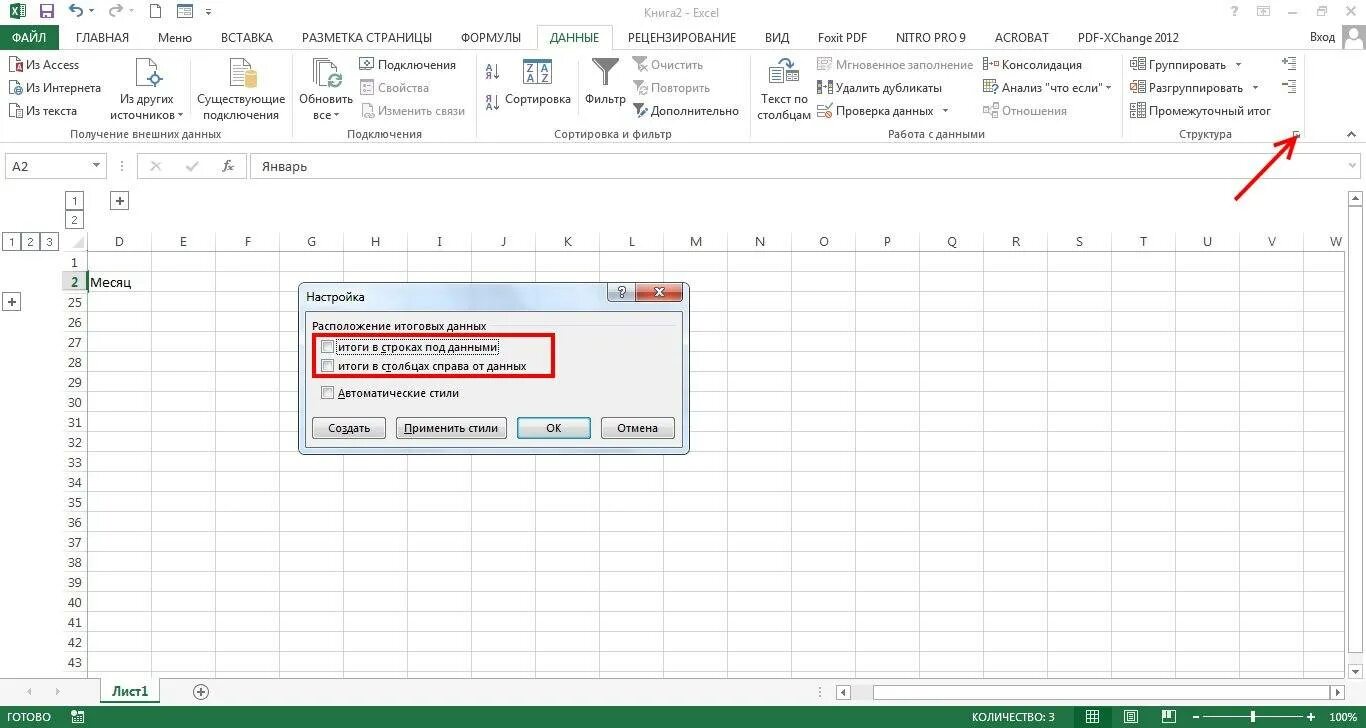Viewport: 1366px width, 728px height.
Task: Click the hide detail icon in Структура
Action: [1289, 88]
